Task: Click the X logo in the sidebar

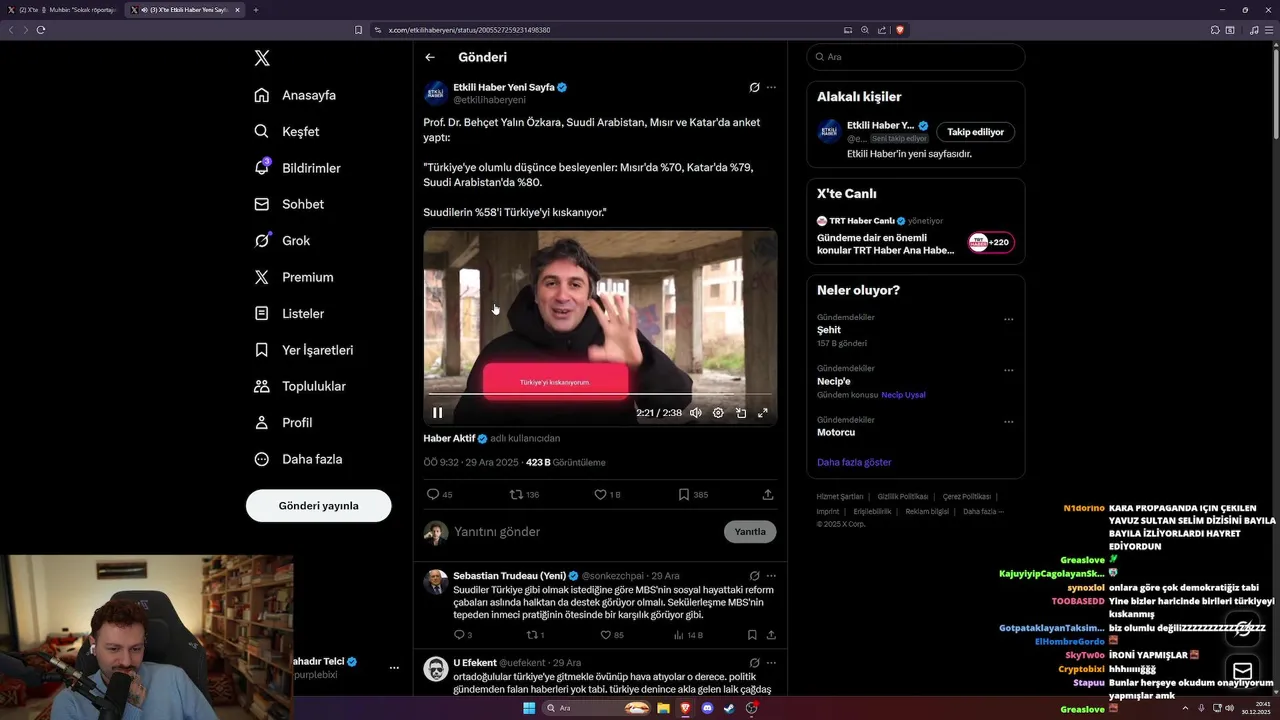Action: coord(262,58)
